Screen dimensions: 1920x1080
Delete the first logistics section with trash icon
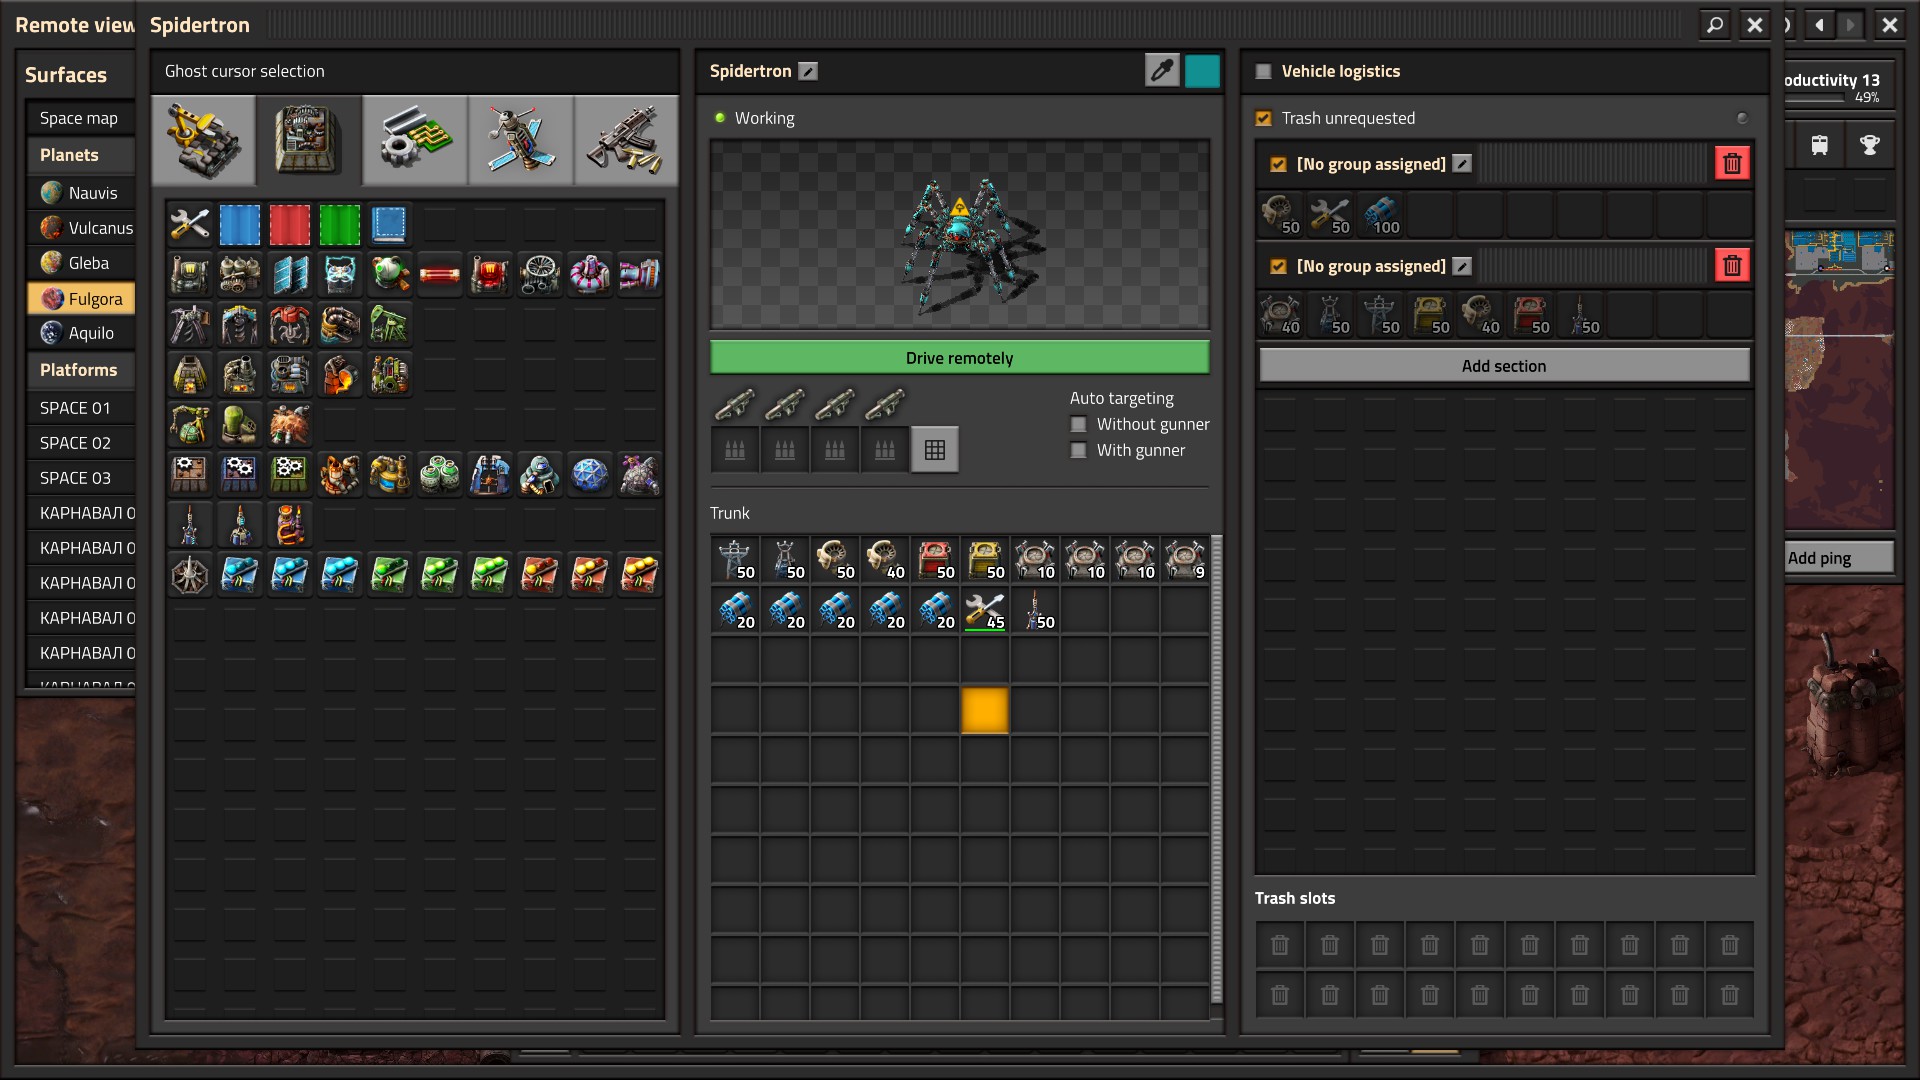tap(1733, 163)
